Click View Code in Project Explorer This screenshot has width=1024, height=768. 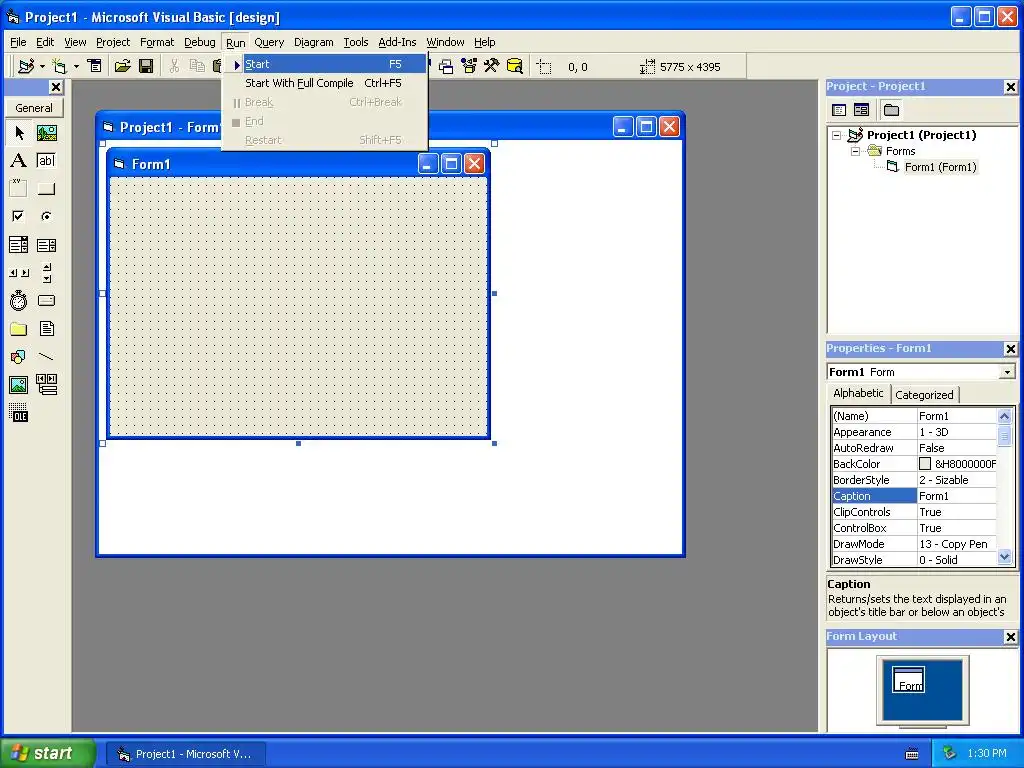839,110
